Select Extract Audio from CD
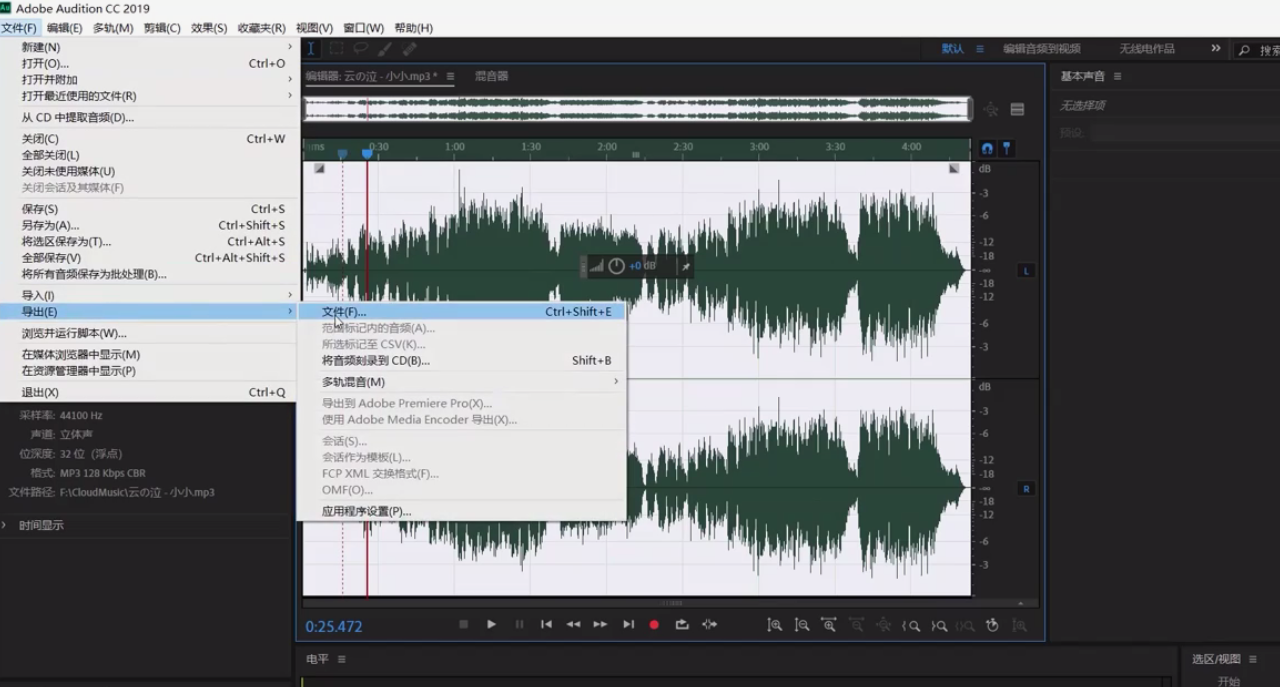Image resolution: width=1280 pixels, height=687 pixels. point(150,117)
